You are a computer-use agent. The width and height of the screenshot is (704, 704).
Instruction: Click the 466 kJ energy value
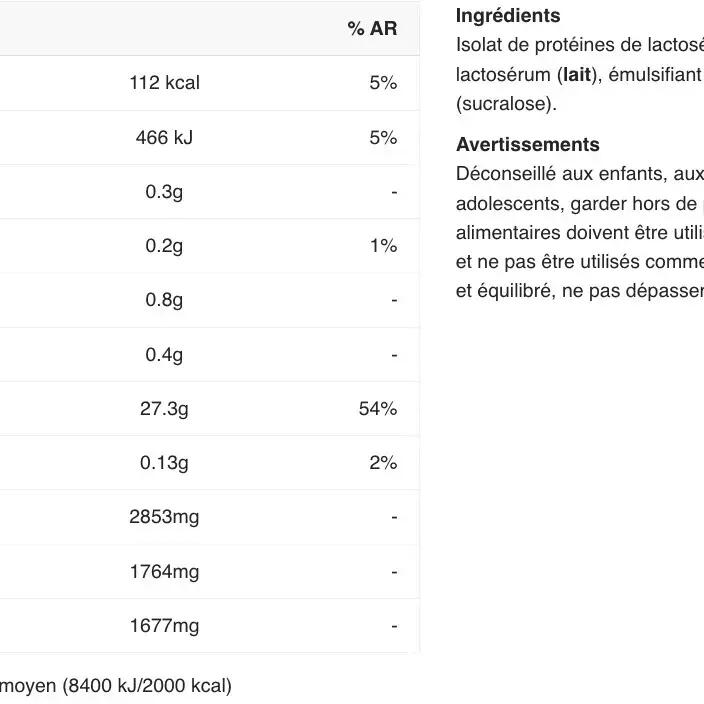pyautogui.click(x=164, y=138)
